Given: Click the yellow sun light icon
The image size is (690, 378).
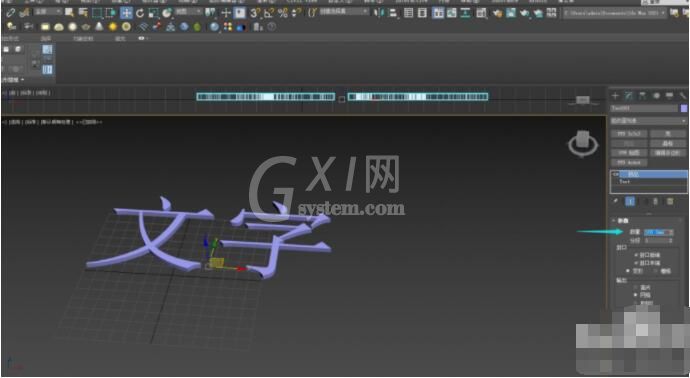Looking at the screenshot, I should click(113, 27).
